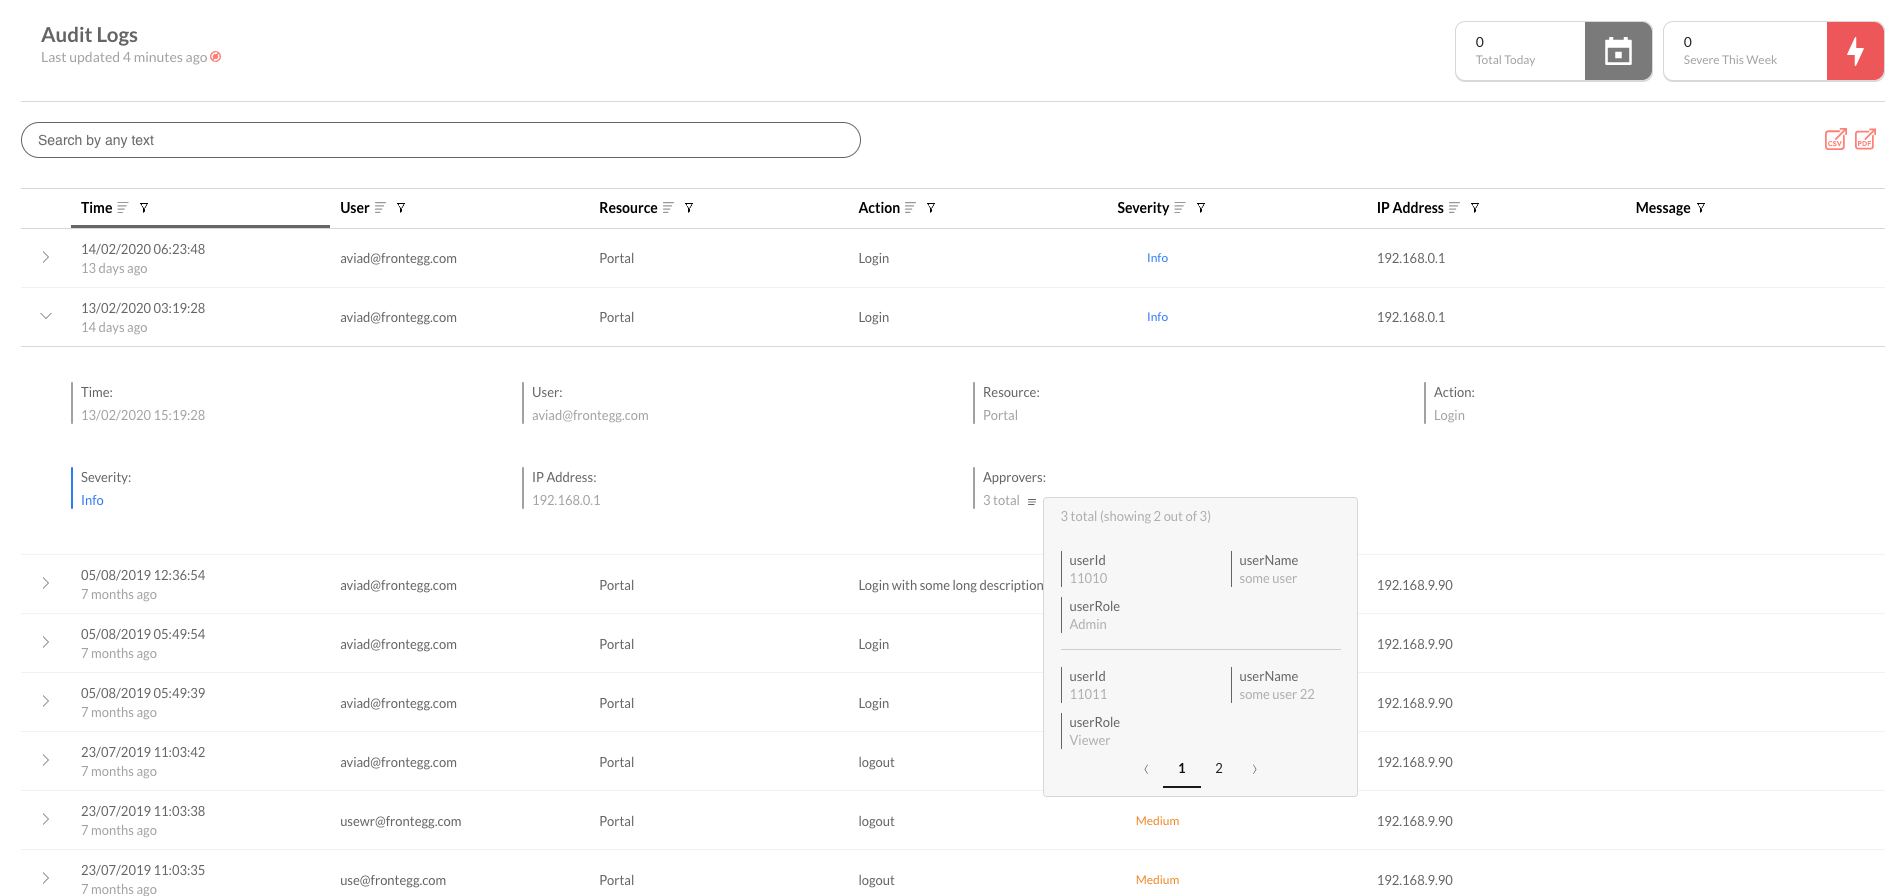This screenshot has width=1900, height=896.
Task: Click the IP Address column header label
Action: click(x=1410, y=208)
